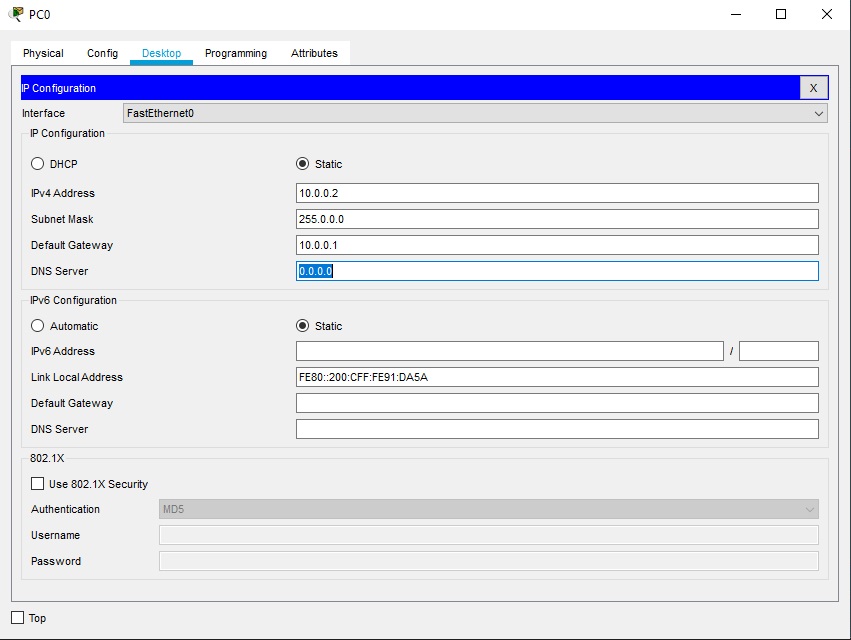851x640 pixels.
Task: Select the DHCP radio button
Action: (37, 163)
